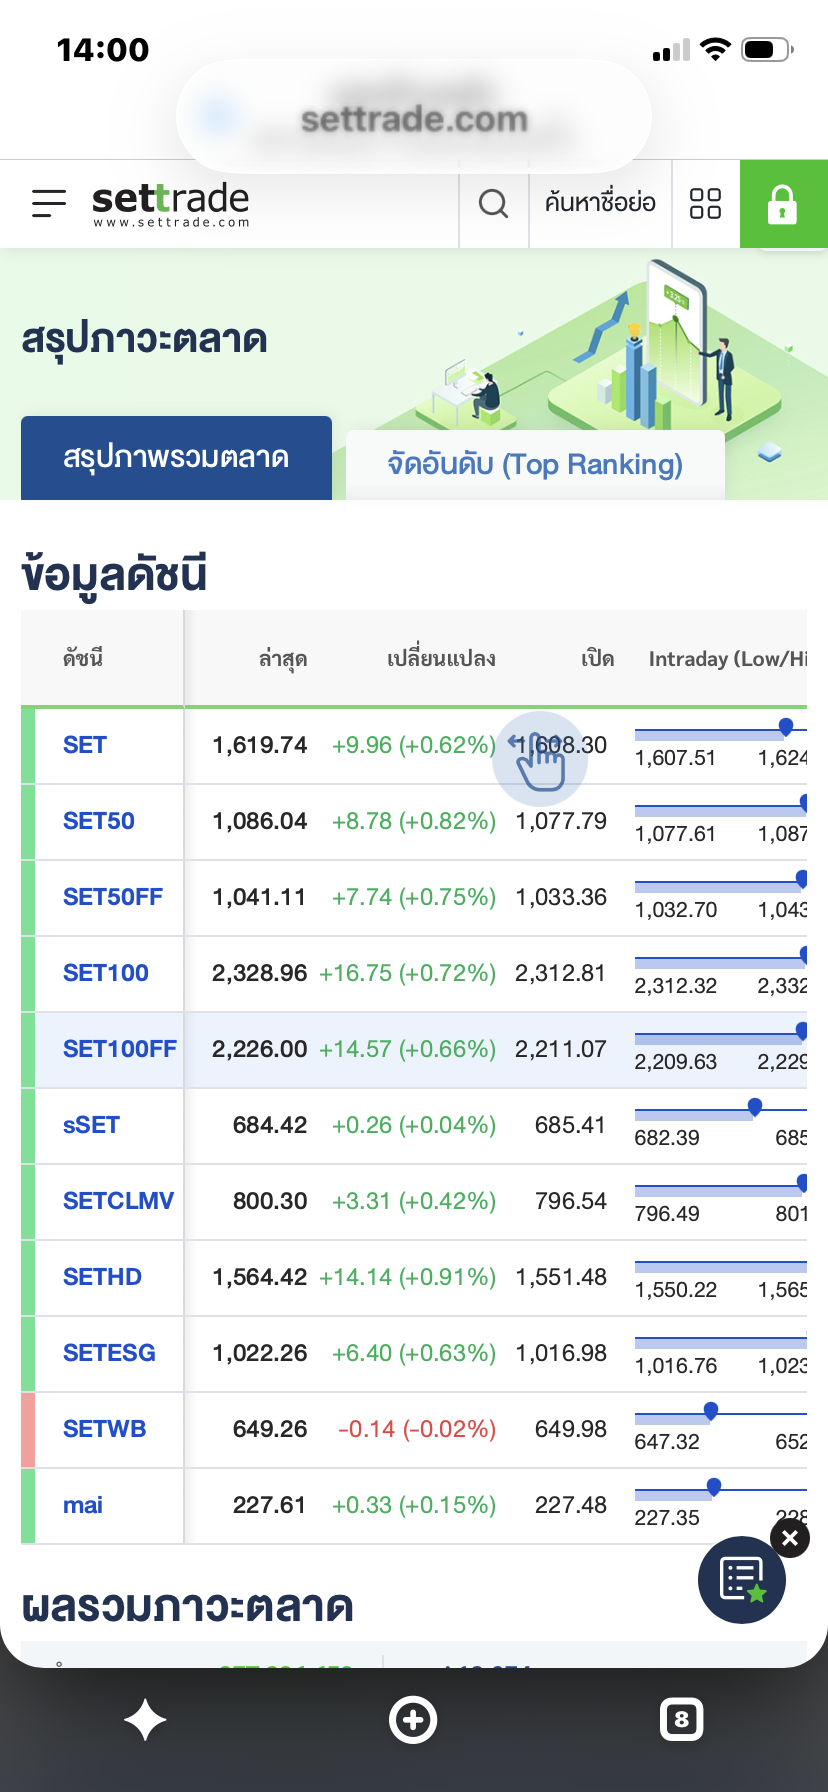Open the tab switcher showing 8 tabs
Image resolution: width=828 pixels, height=1792 pixels.
coord(682,1720)
